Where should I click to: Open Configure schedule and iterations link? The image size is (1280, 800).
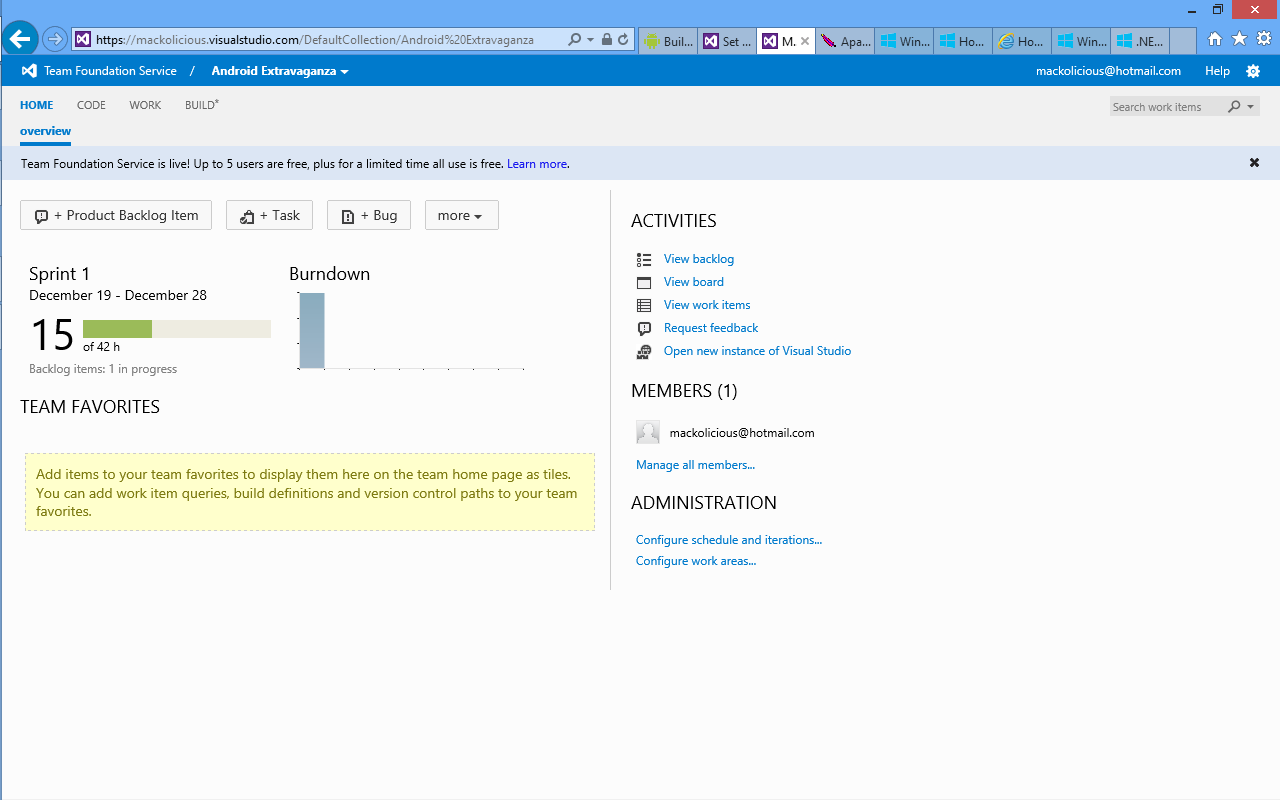pyautogui.click(x=729, y=540)
